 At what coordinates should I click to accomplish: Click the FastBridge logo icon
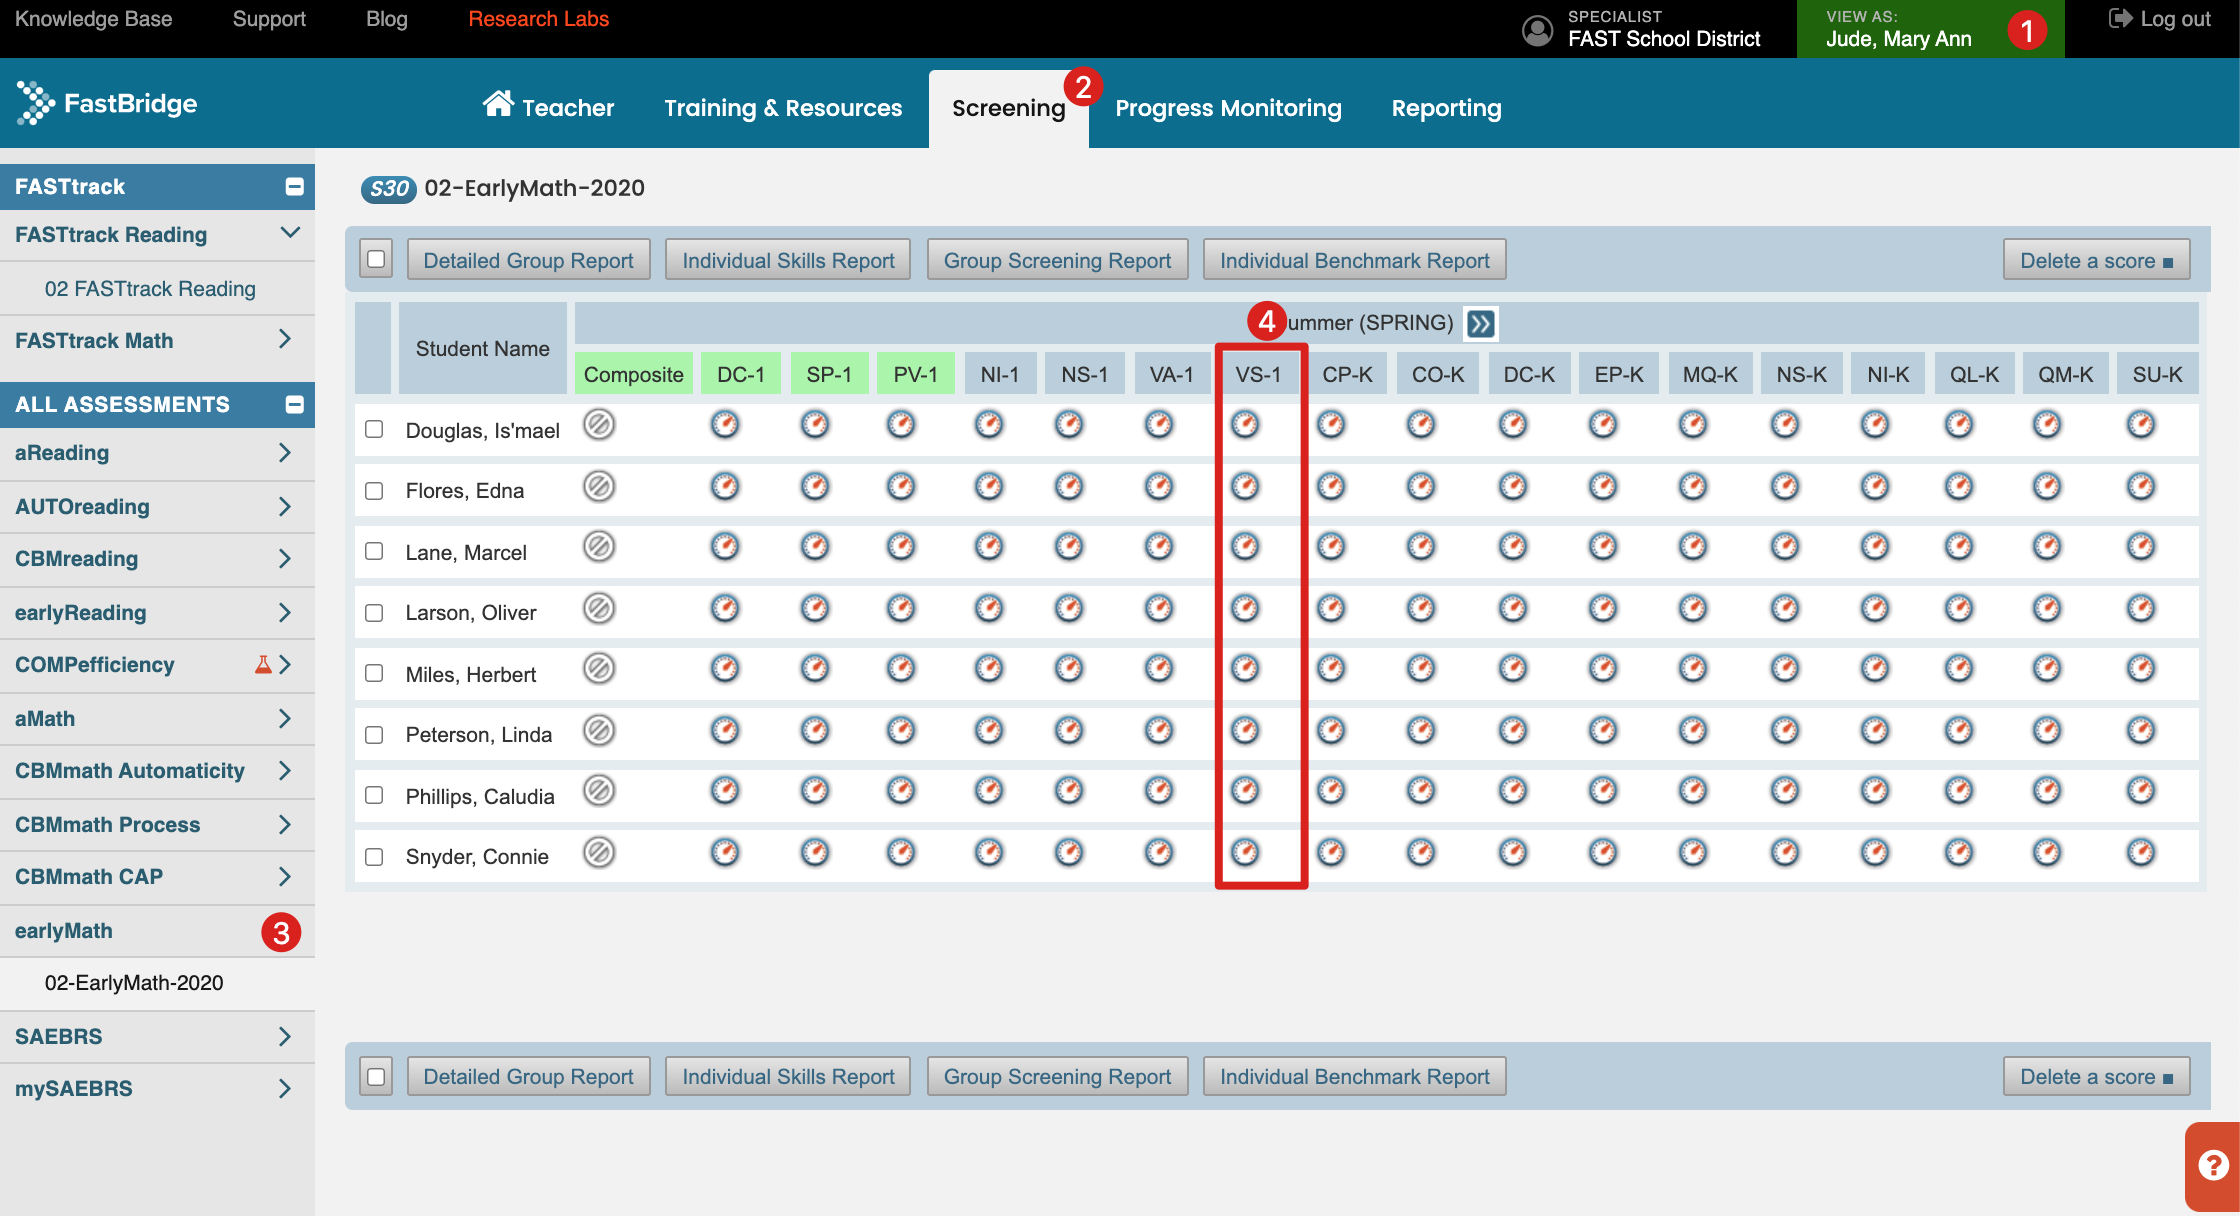(35, 103)
